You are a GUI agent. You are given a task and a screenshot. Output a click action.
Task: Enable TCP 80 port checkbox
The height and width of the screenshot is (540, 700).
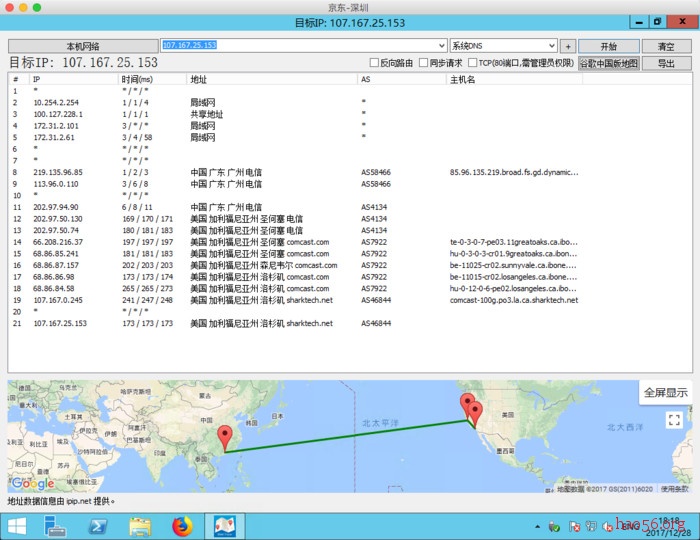coord(472,62)
